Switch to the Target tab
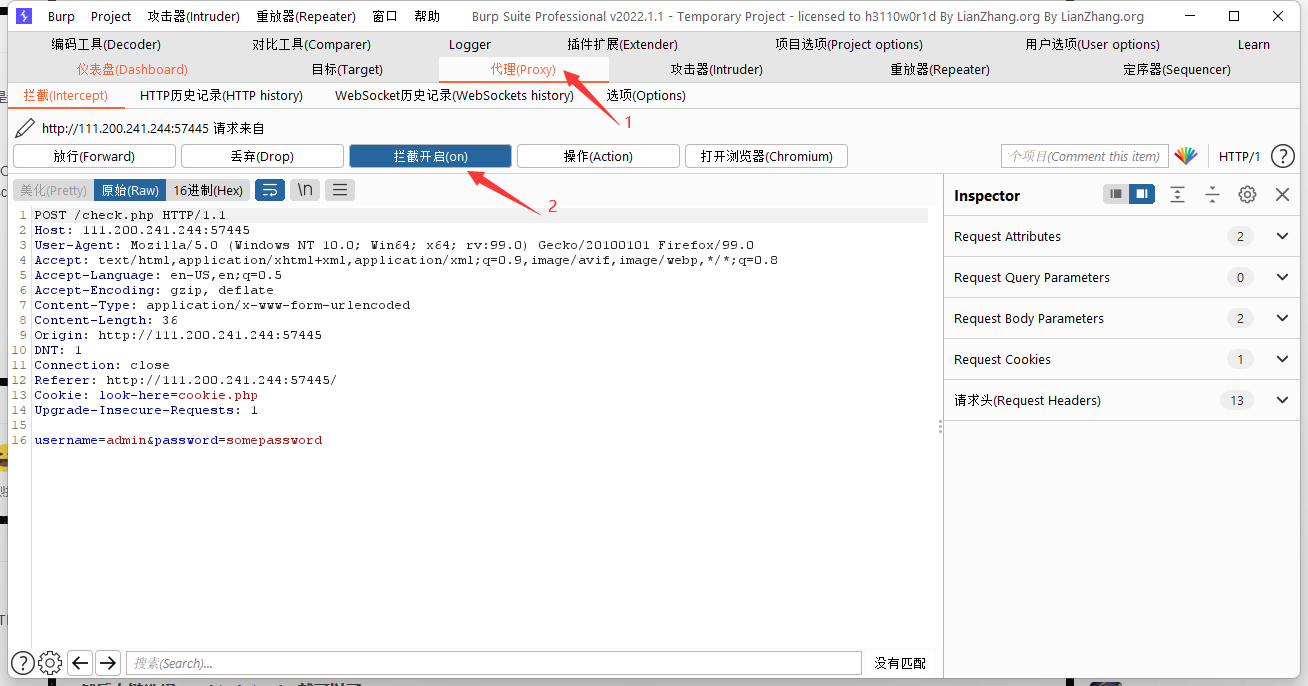The width and height of the screenshot is (1308, 686). [347, 69]
